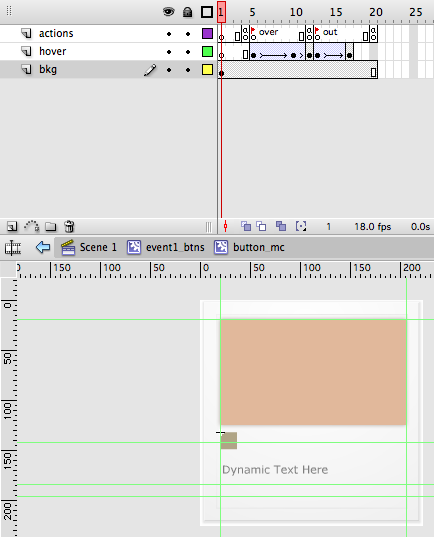Image resolution: width=434 pixels, height=537 pixels.
Task: Click show all layers eye header
Action: pyautogui.click(x=169, y=12)
